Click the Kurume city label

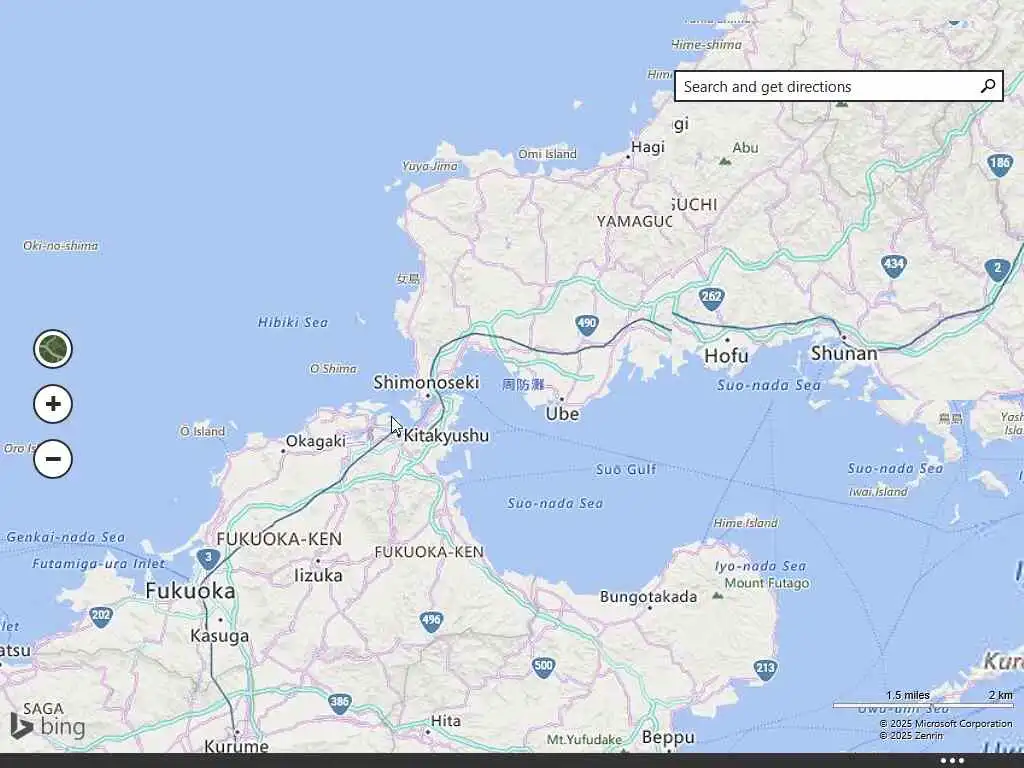click(x=236, y=746)
